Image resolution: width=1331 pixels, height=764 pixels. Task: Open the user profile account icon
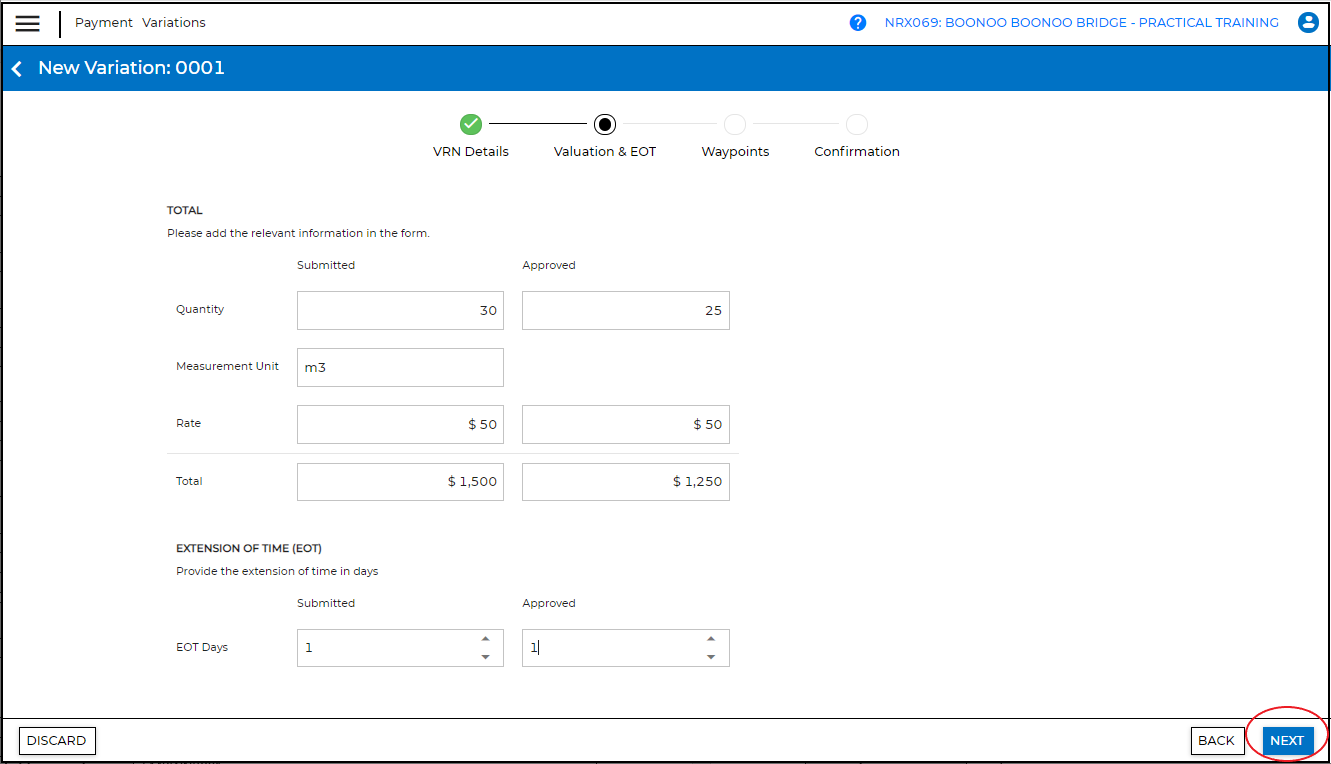point(1307,23)
